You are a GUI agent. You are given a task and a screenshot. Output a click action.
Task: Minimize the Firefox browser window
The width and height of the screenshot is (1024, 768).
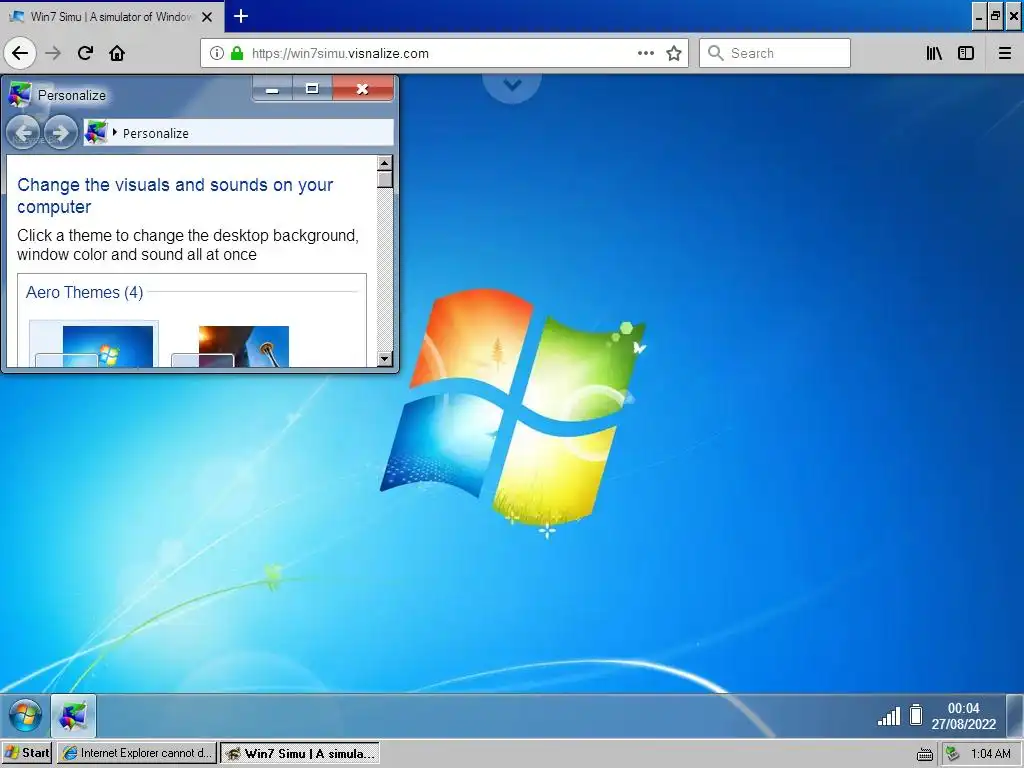[978, 17]
